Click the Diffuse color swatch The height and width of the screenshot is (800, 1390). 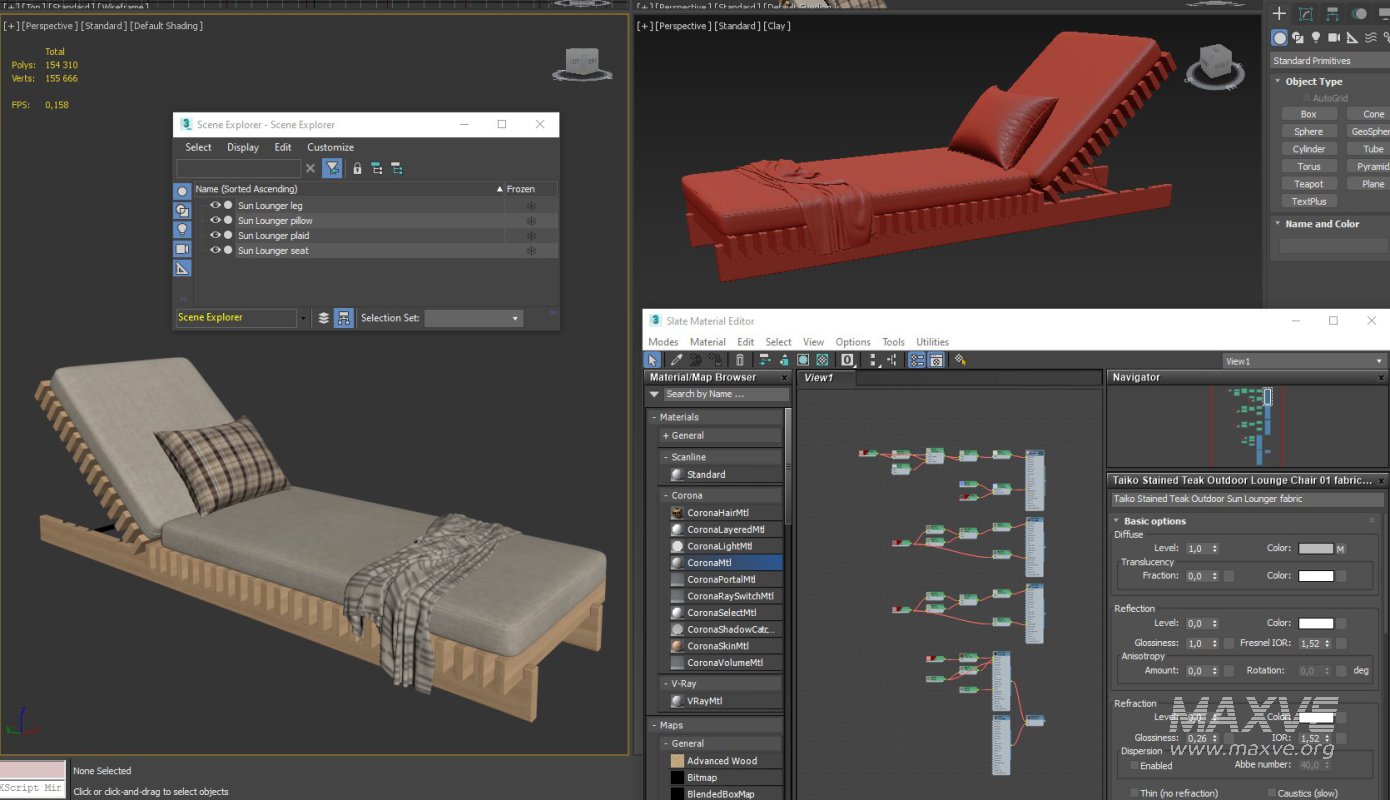point(1315,549)
